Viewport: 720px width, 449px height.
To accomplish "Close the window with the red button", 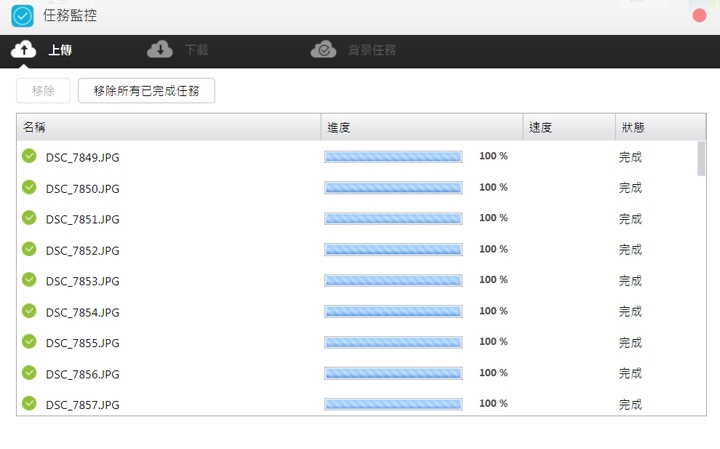I will [699, 16].
